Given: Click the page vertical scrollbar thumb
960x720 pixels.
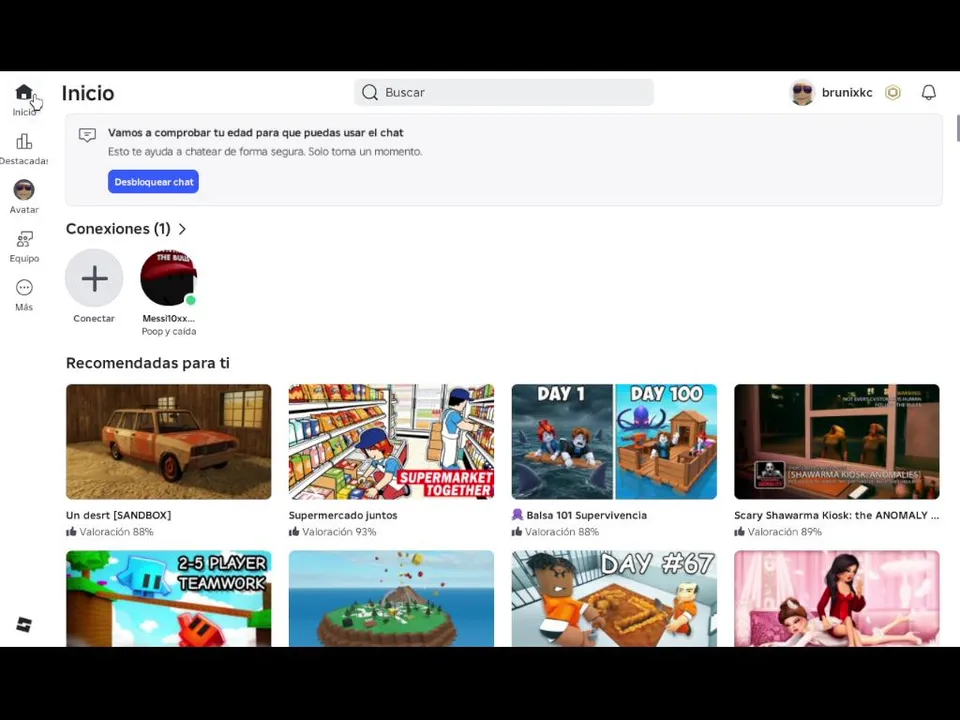Looking at the screenshot, I should 957,127.
